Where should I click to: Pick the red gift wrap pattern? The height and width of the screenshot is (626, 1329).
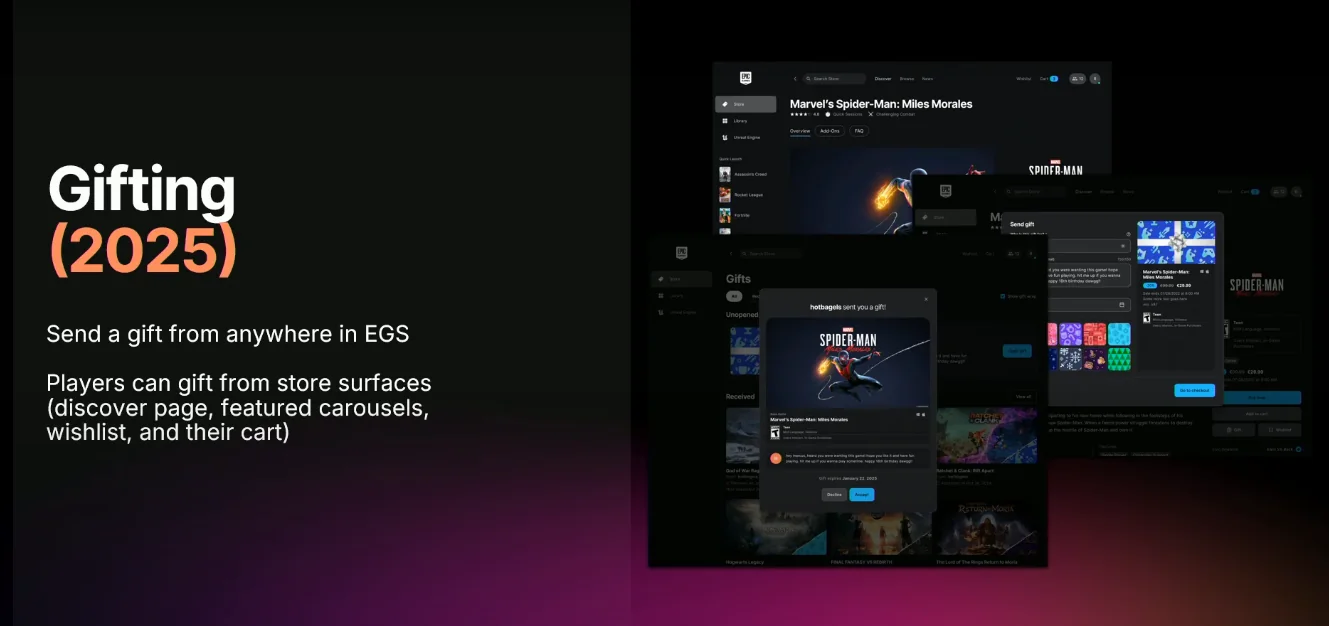point(1095,334)
